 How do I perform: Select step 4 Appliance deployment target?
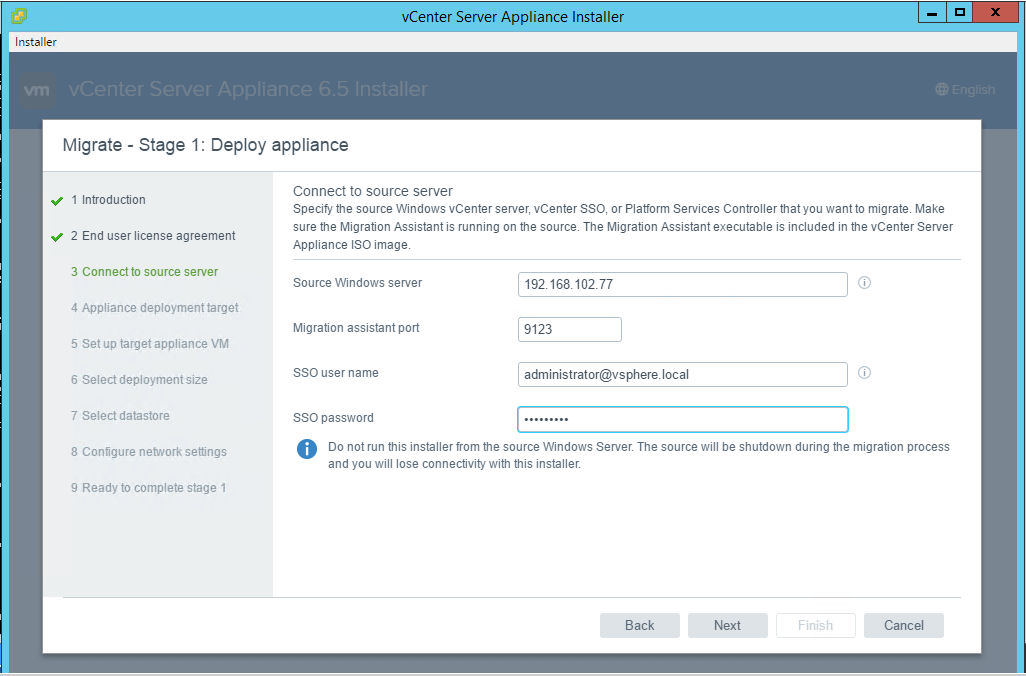[x=154, y=308]
